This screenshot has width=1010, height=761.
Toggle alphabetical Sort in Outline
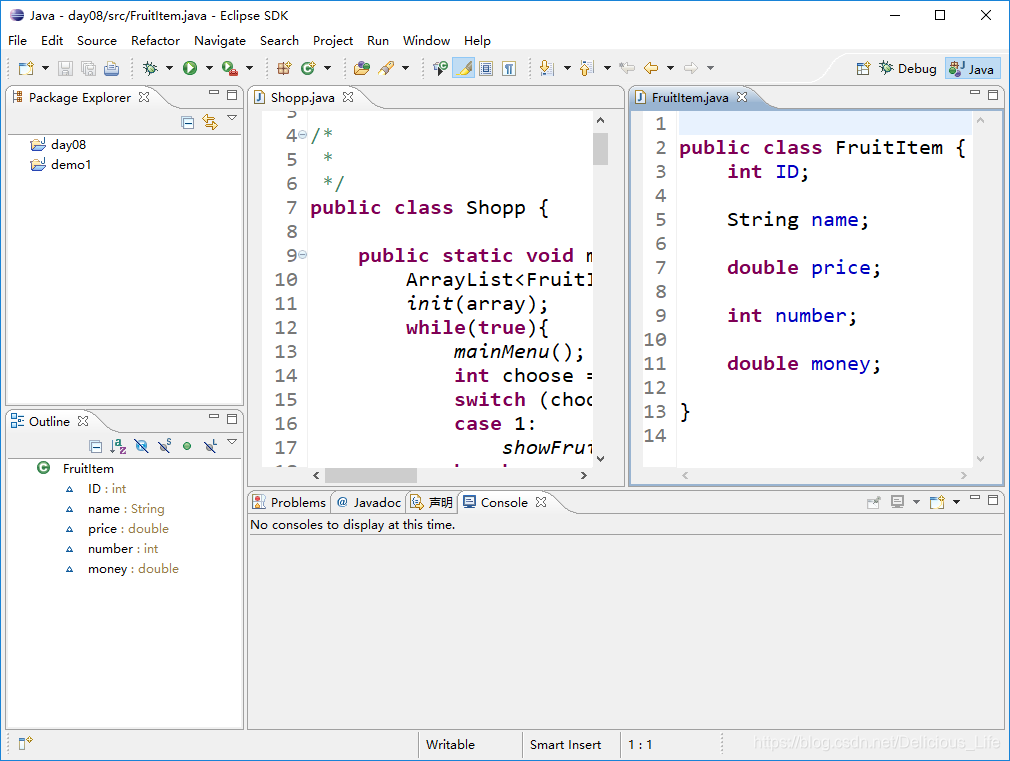click(118, 446)
